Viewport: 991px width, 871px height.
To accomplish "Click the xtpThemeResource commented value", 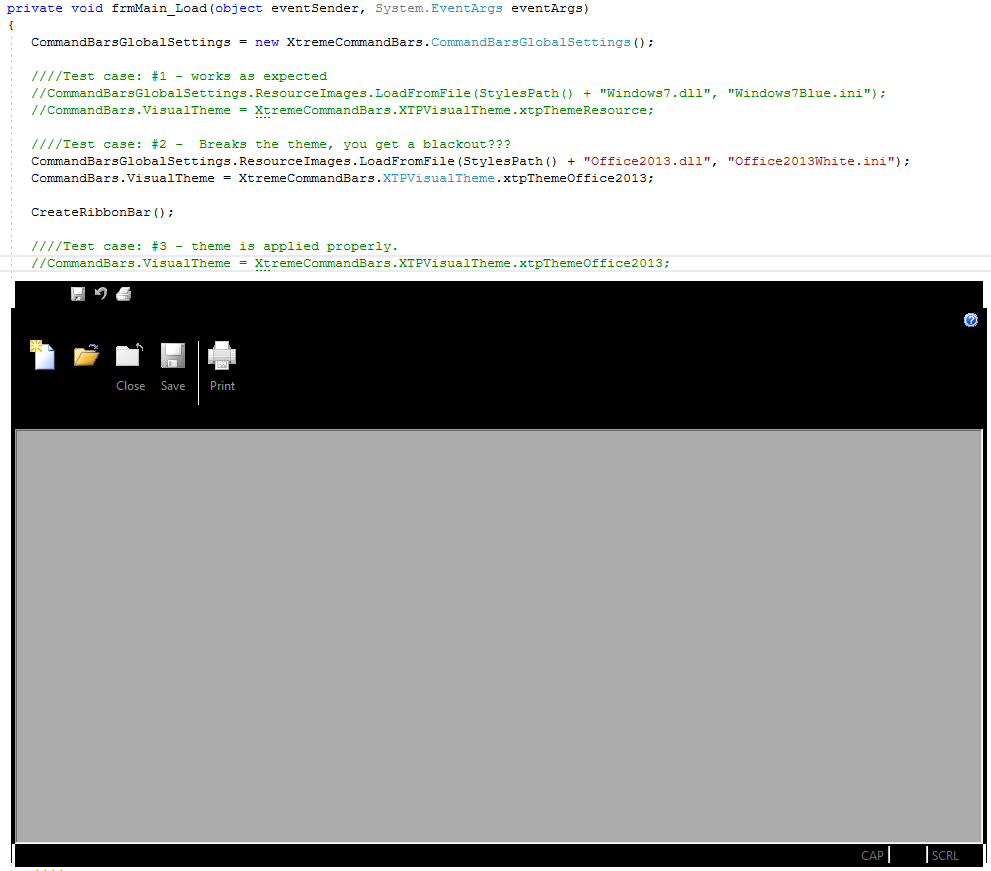I will 583,110.
